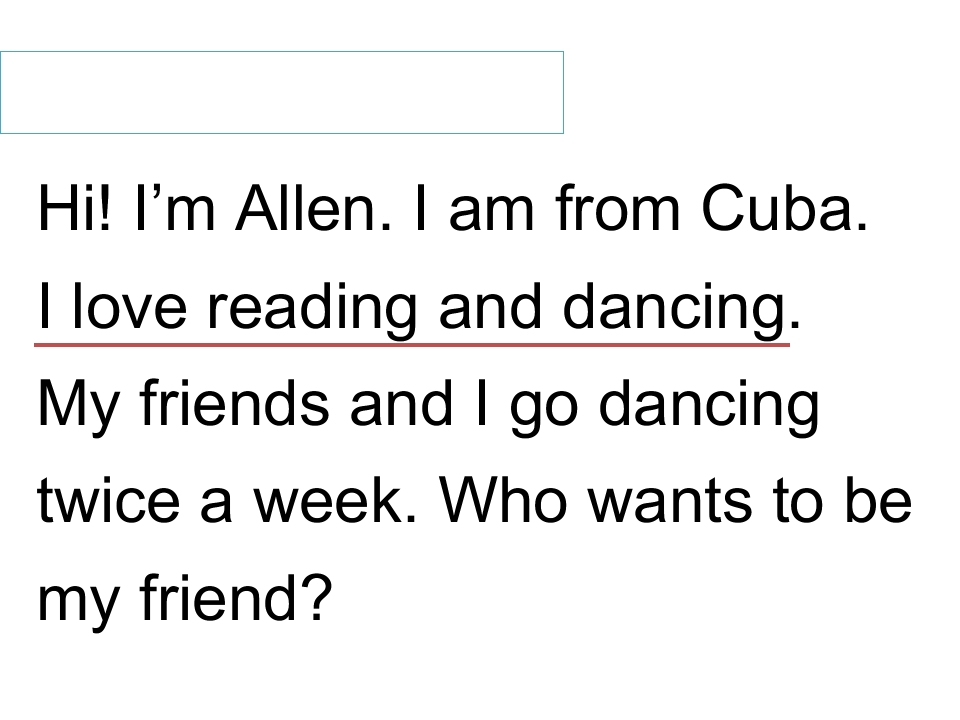This screenshot has height=720, width=960.
Task: Click the red underline beneath the second sentence
Action: click(412, 345)
